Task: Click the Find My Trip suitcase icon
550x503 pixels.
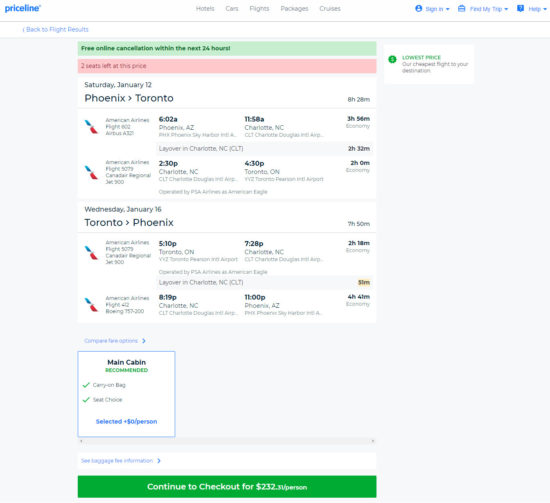Action: [x=462, y=8]
